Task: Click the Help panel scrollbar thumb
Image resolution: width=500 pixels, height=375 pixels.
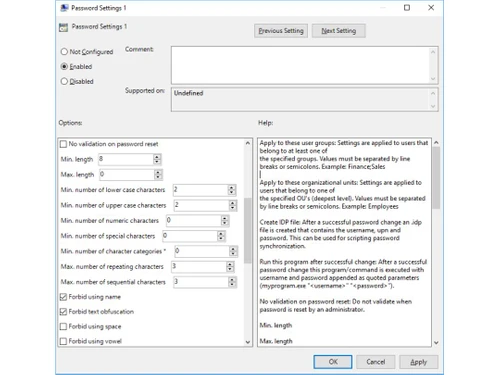Action: (x=436, y=178)
